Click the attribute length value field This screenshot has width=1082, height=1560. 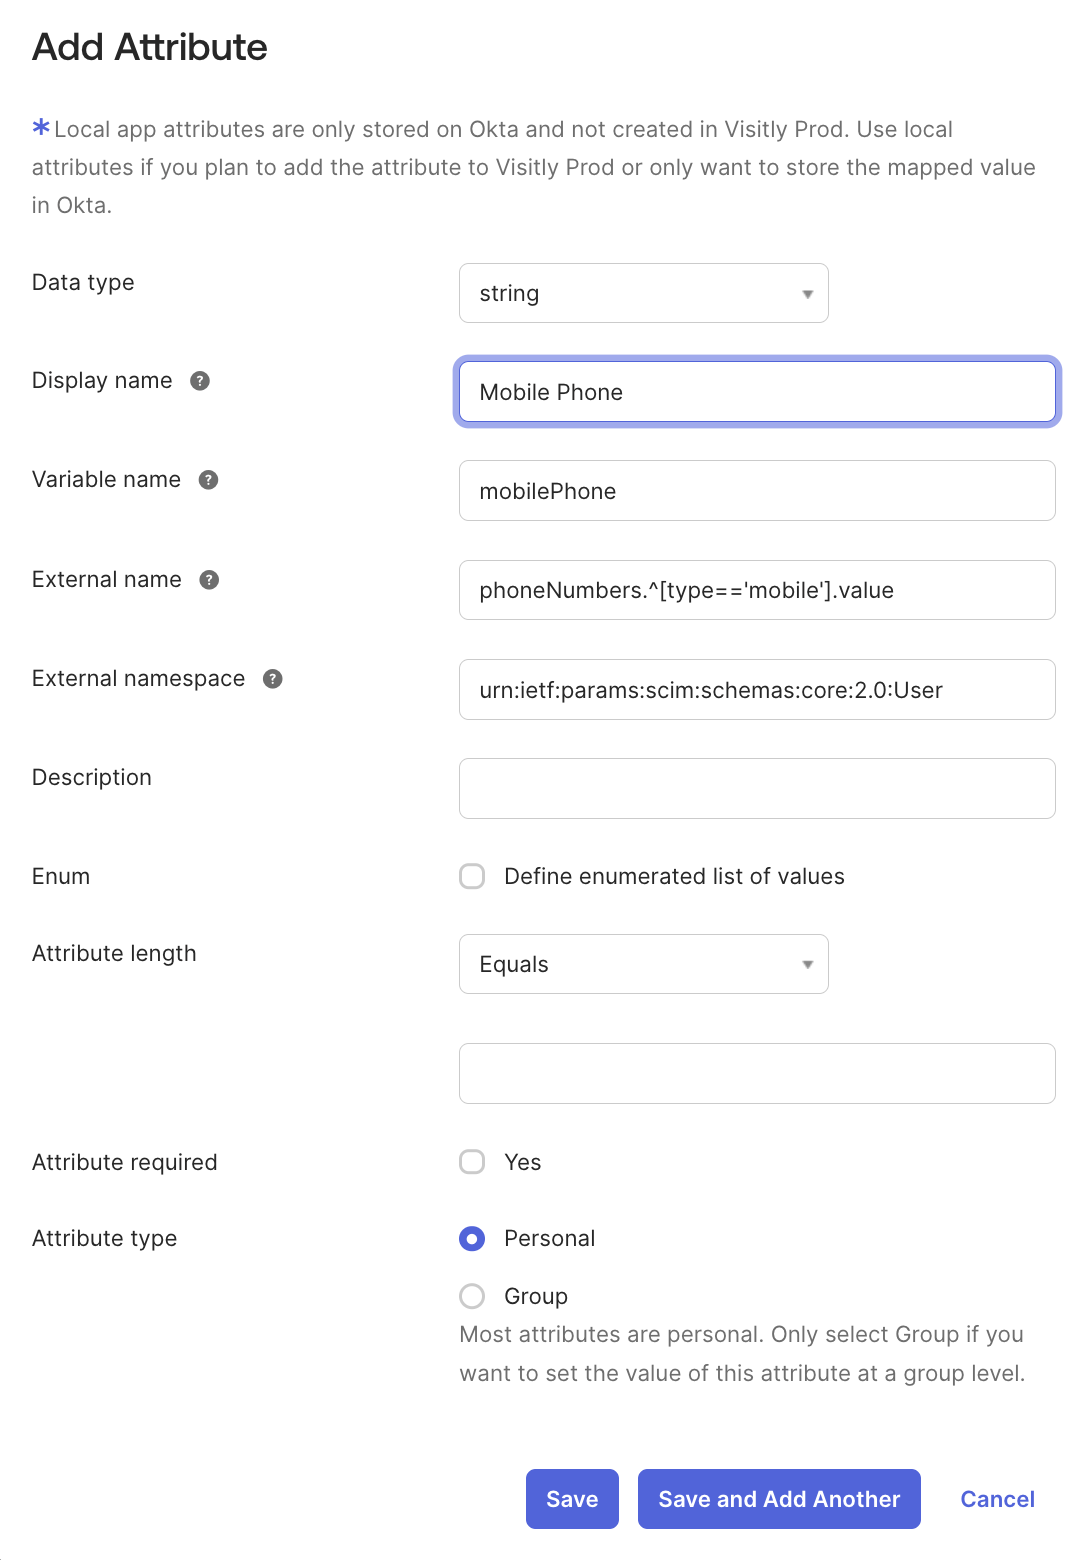(x=757, y=1074)
